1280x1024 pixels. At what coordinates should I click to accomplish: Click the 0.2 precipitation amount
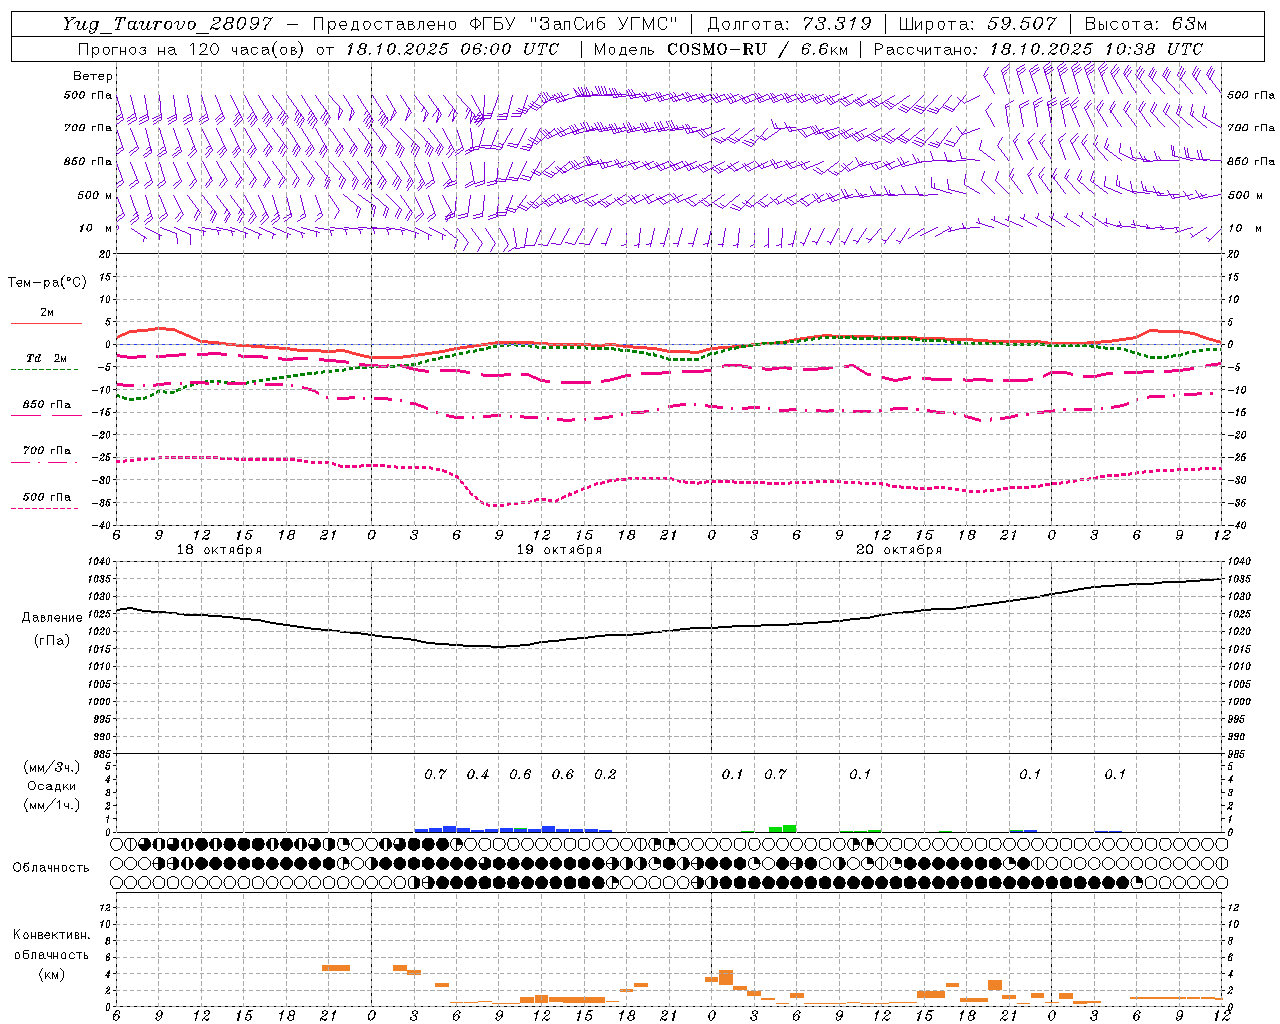point(605,775)
